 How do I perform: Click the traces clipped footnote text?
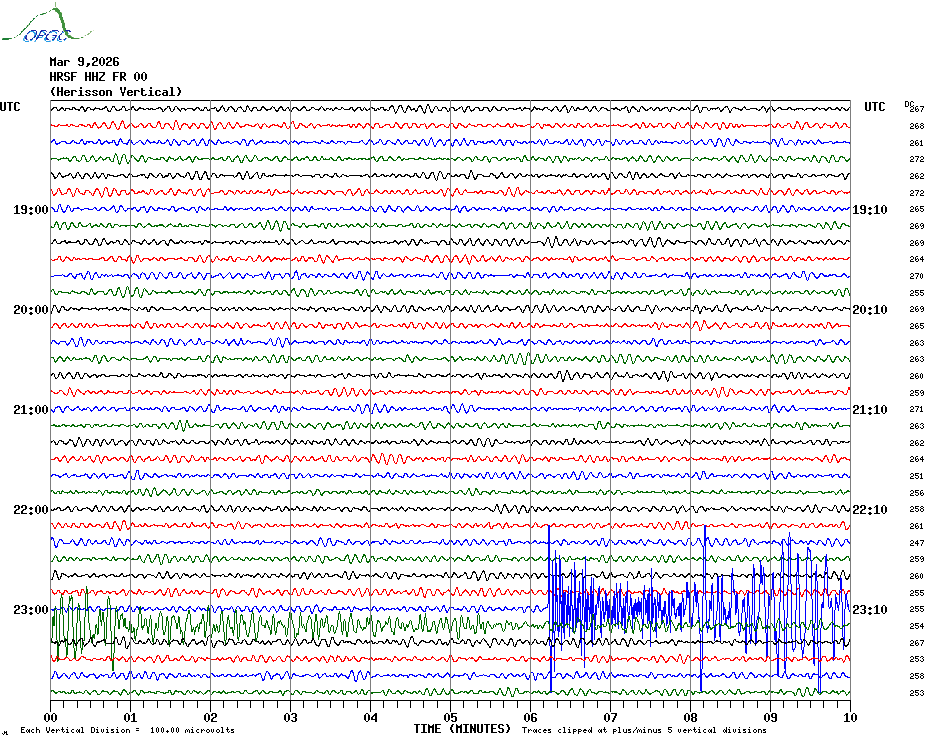(x=644, y=731)
